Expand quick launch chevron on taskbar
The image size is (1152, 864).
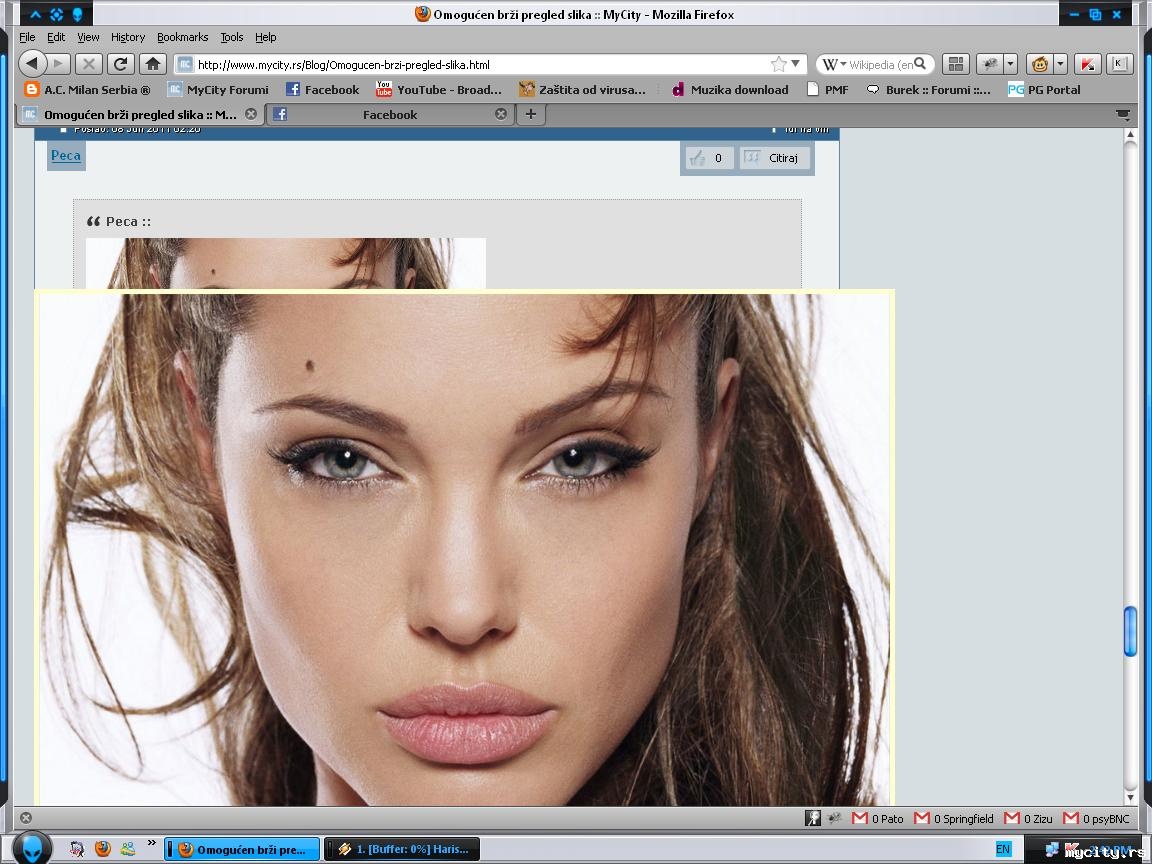(x=151, y=843)
